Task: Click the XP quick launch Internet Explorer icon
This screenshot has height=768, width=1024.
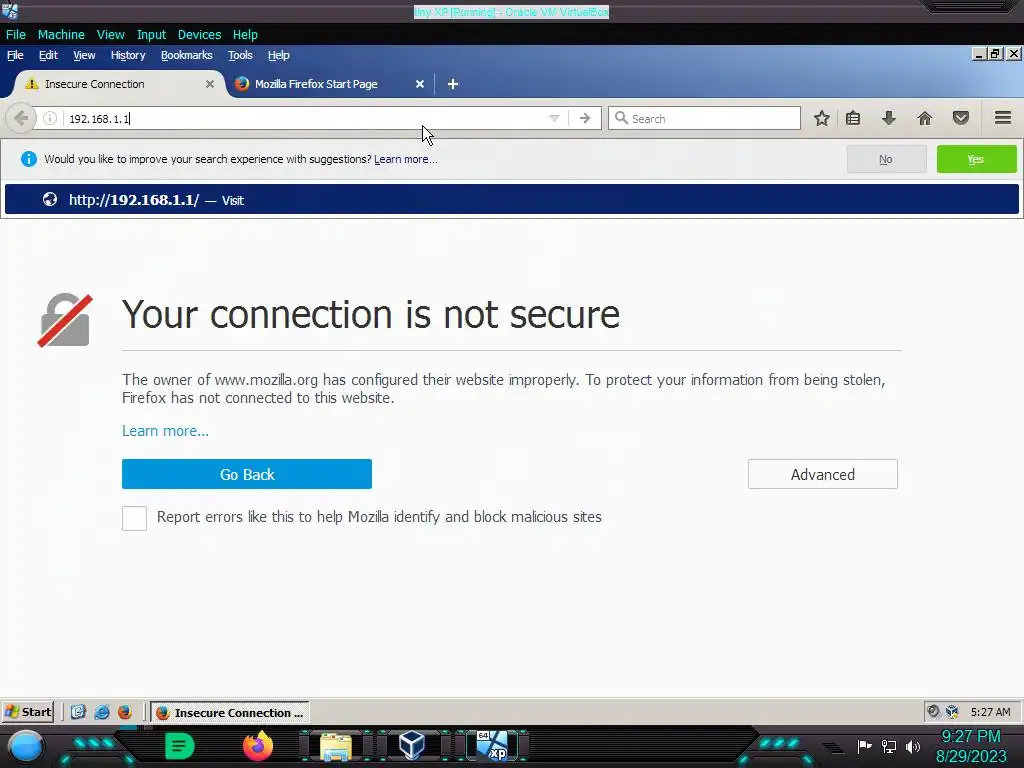Action: click(x=102, y=712)
